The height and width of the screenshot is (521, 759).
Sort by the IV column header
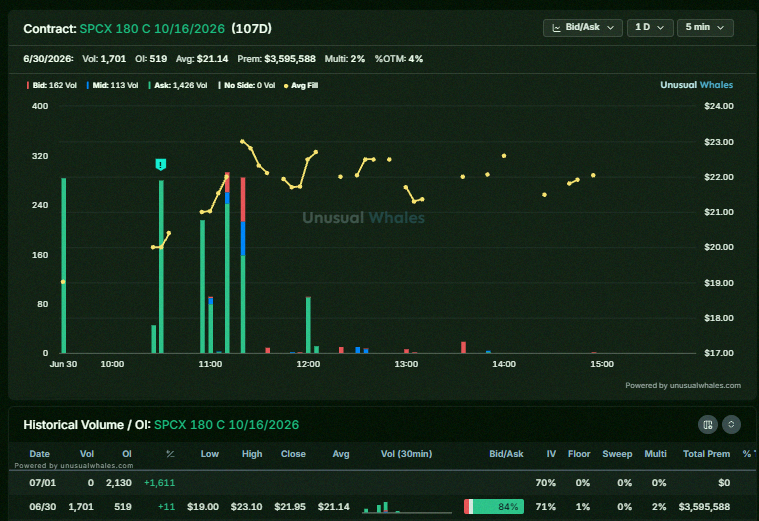(551, 454)
